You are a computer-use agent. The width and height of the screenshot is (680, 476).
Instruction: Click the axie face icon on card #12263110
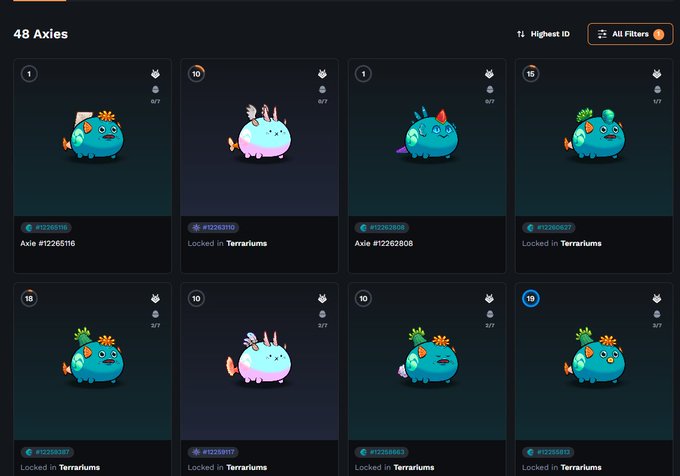(322, 74)
